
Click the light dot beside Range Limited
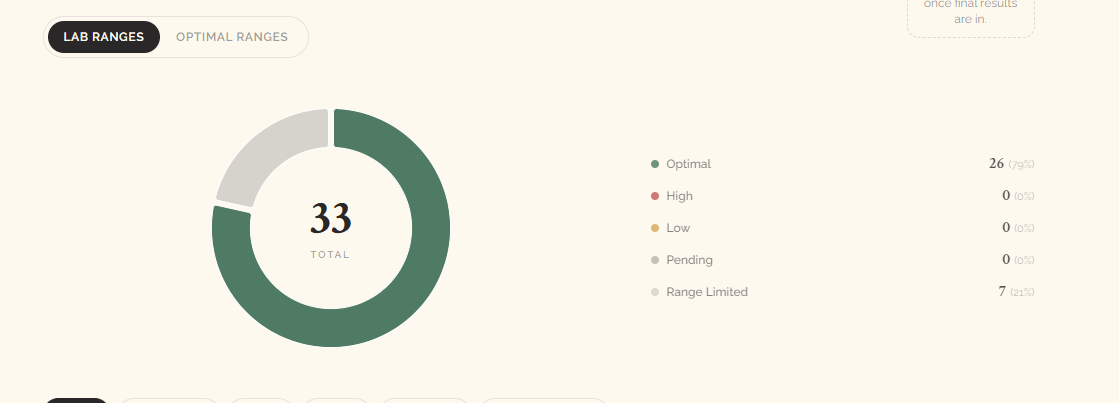[655, 292]
